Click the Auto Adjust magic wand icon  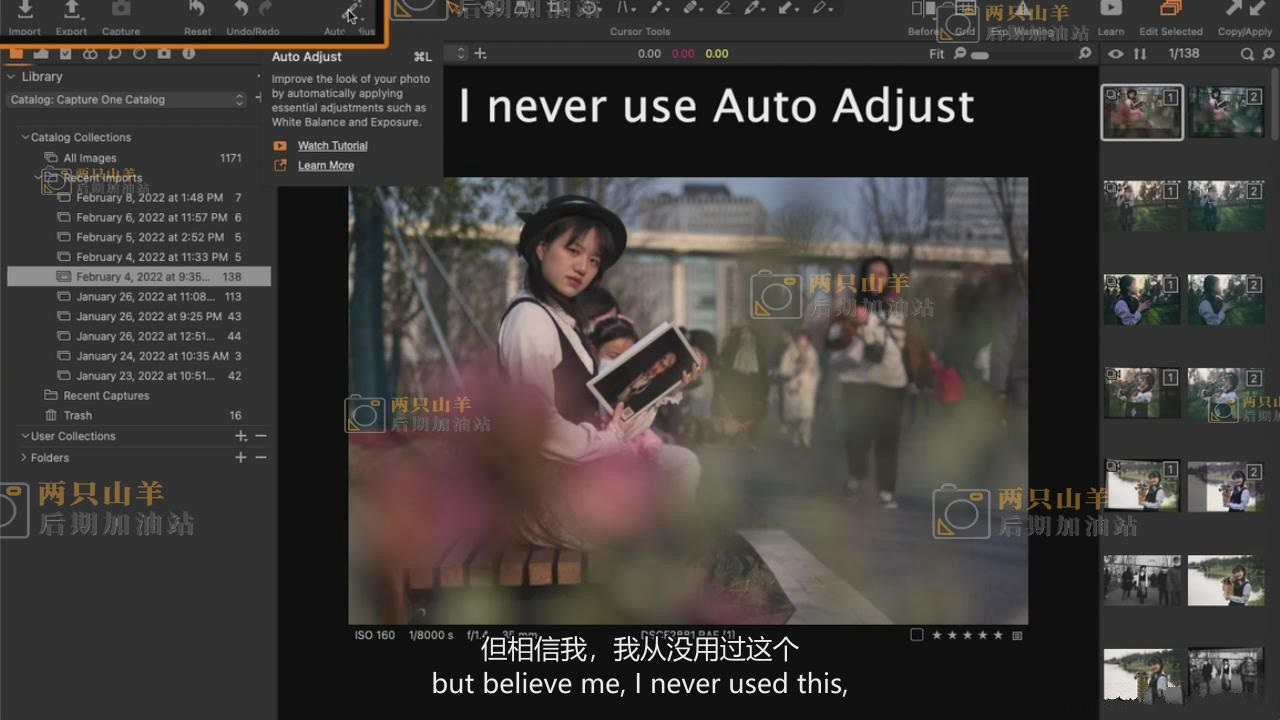coord(351,12)
